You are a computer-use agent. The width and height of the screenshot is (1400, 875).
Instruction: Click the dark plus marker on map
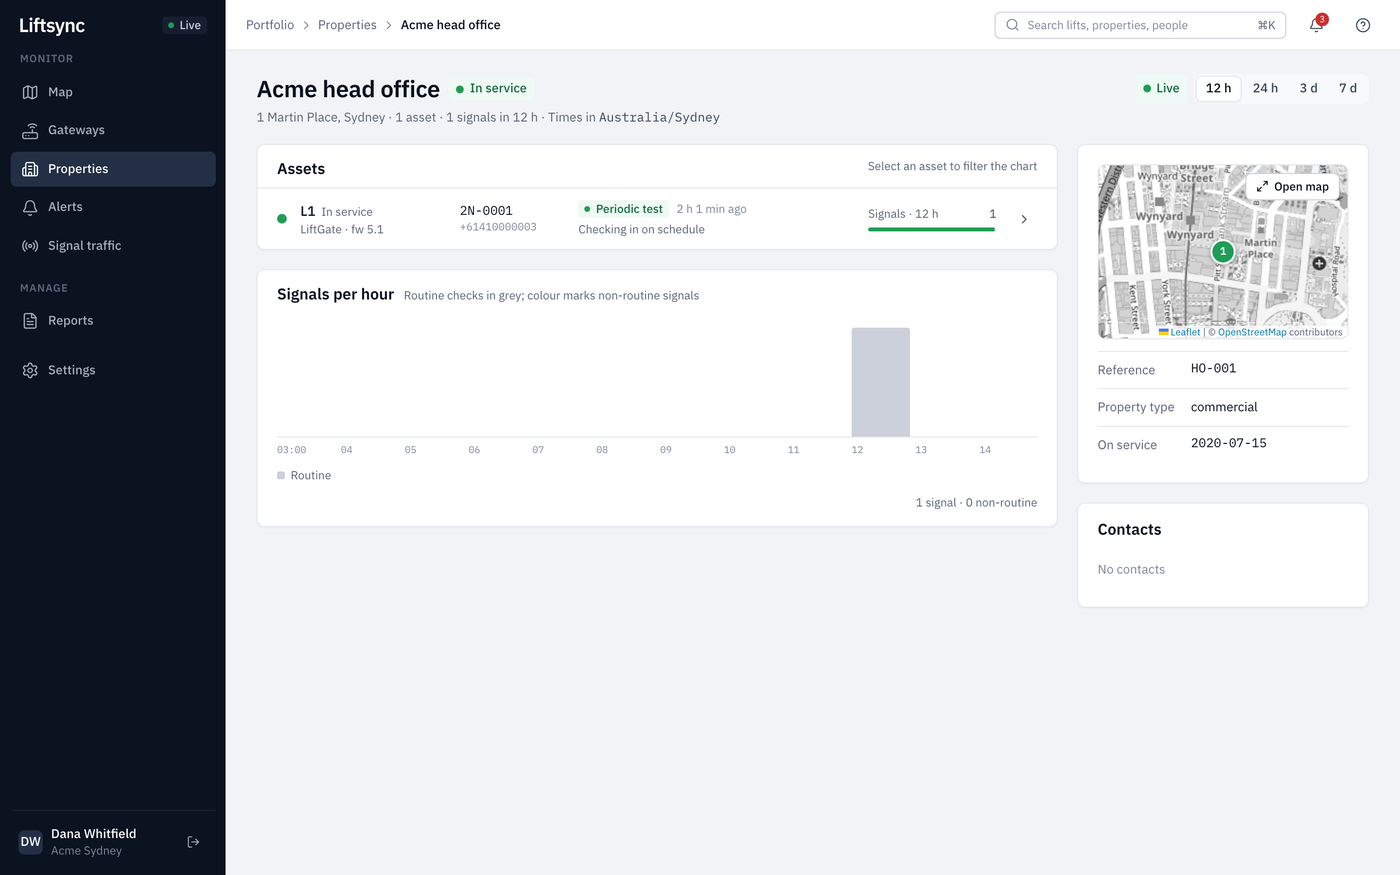(x=1319, y=263)
